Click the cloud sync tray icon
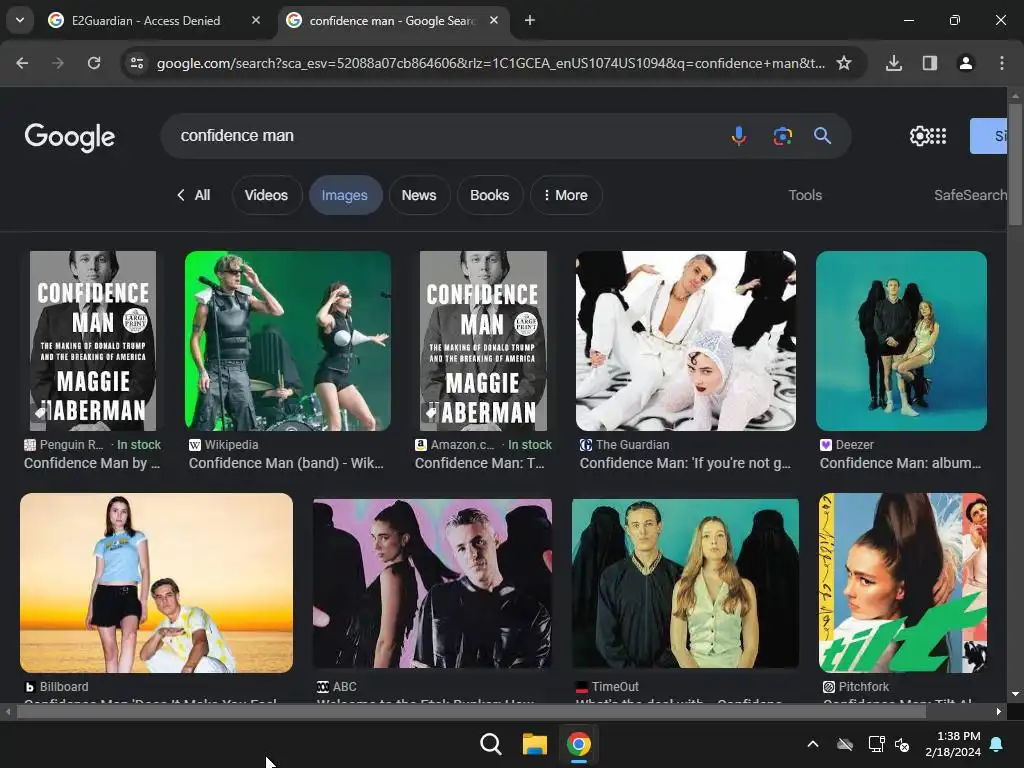This screenshot has width=1024, height=768. click(845, 744)
